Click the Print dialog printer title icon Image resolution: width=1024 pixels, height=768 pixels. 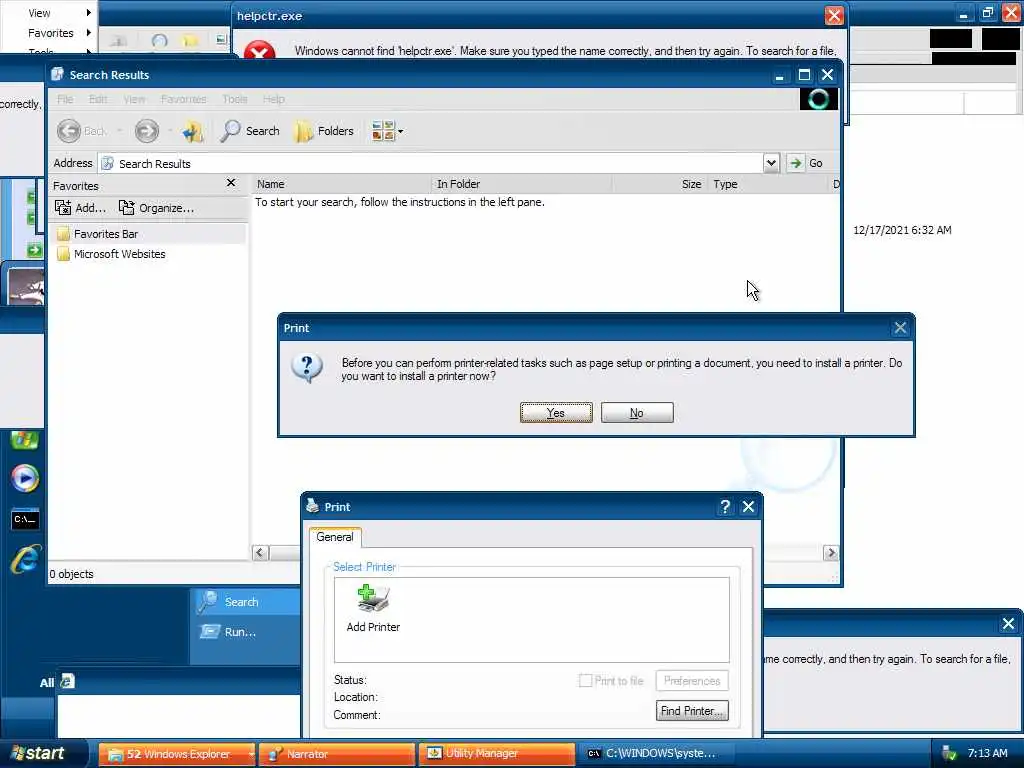click(312, 506)
